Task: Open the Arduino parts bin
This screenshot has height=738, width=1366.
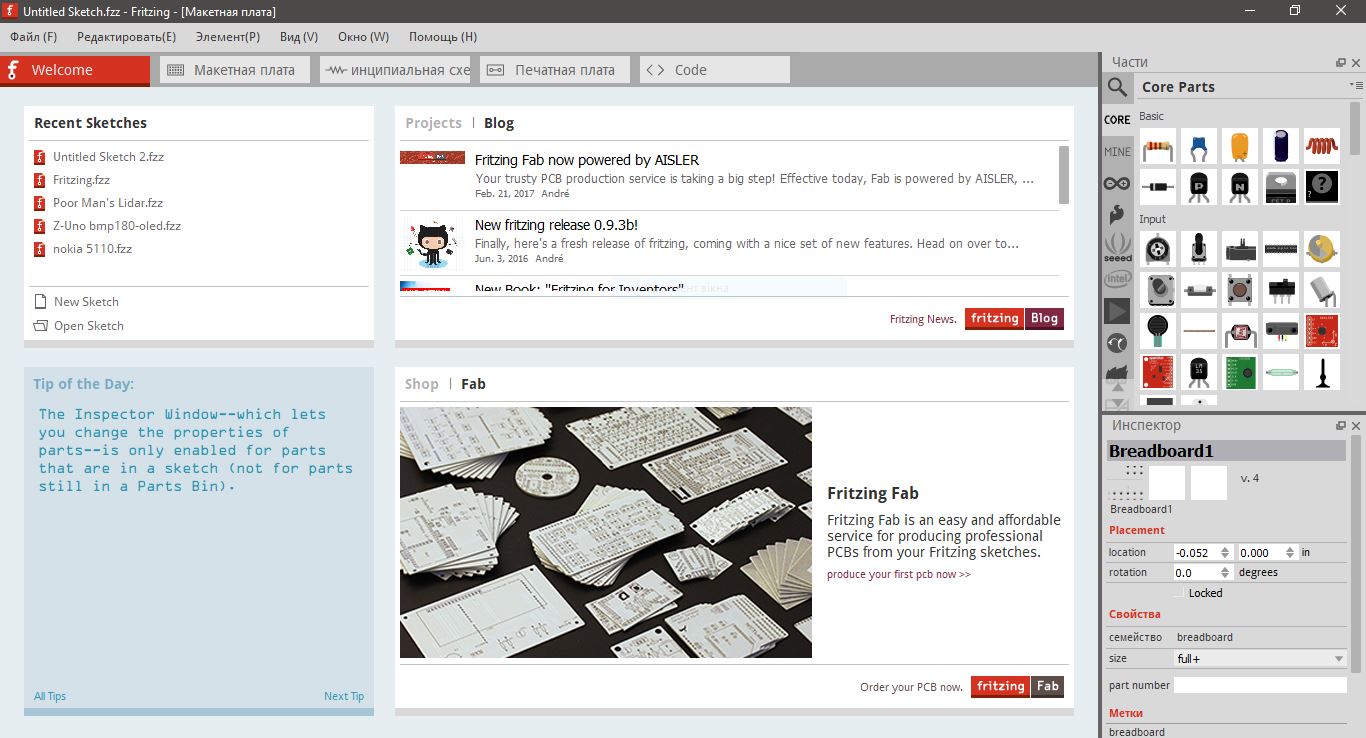Action: [1117, 183]
